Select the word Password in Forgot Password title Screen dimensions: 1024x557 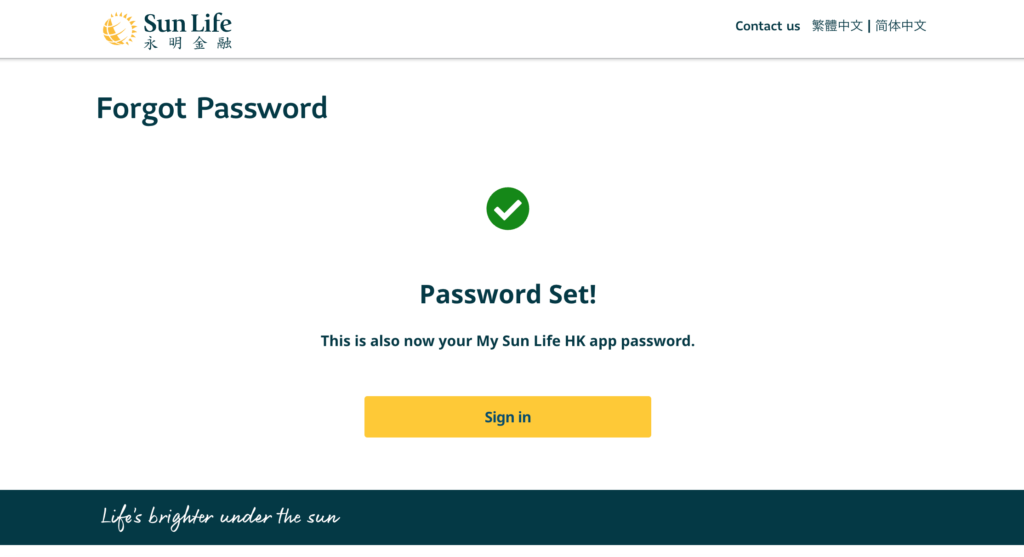262,108
